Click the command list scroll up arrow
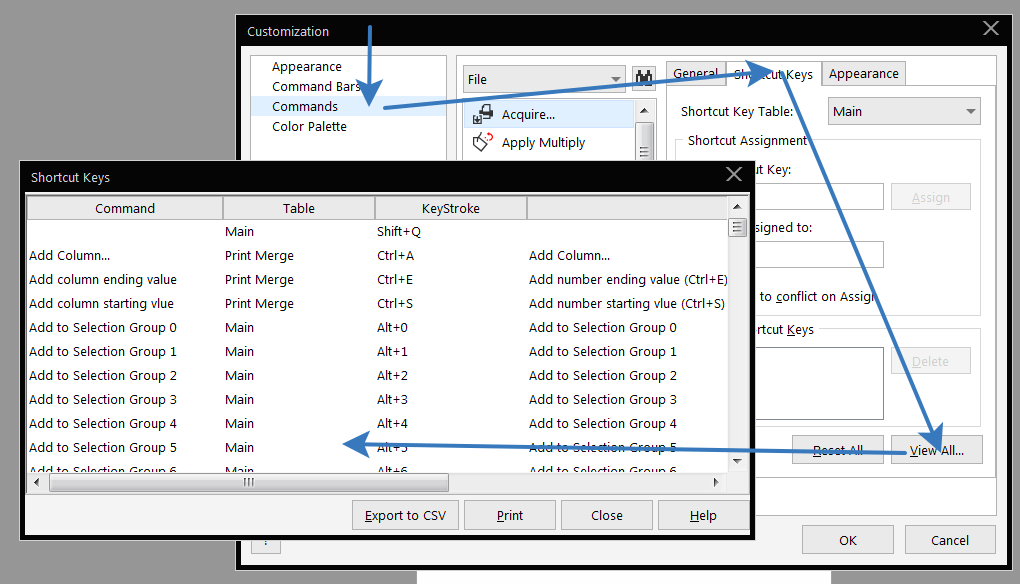 point(644,111)
